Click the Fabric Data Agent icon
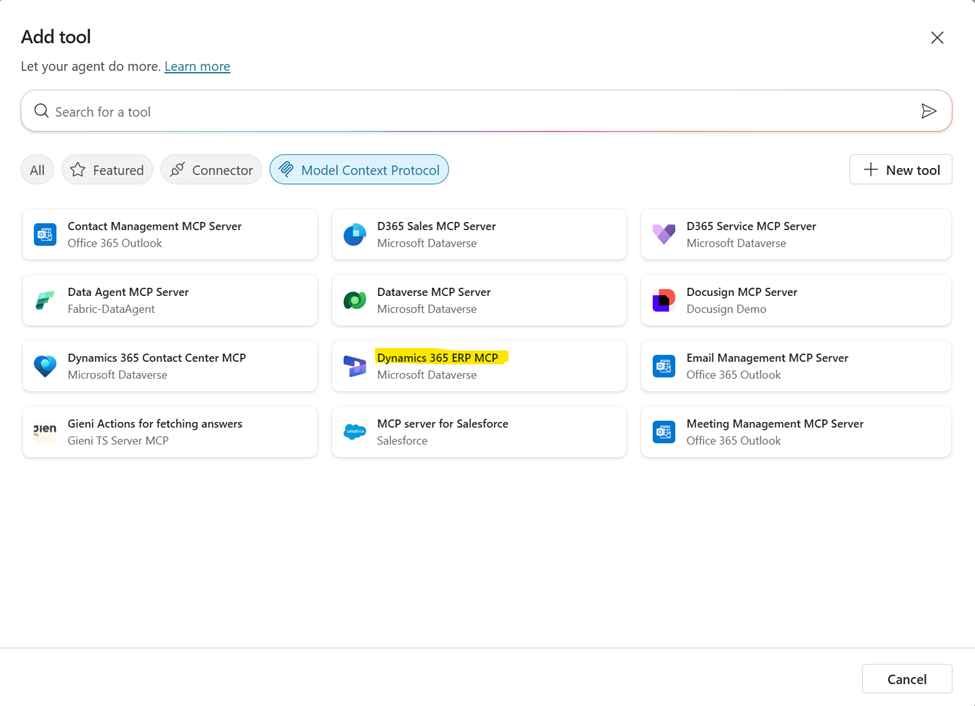Viewport: 975px width, 706px height. pyautogui.click(x=45, y=300)
